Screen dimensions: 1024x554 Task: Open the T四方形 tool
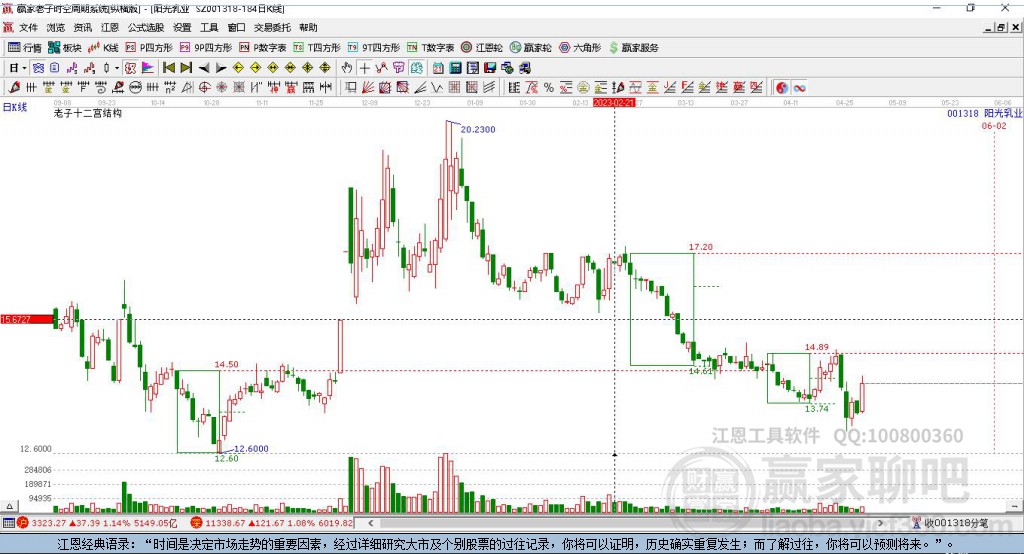click(x=317, y=48)
